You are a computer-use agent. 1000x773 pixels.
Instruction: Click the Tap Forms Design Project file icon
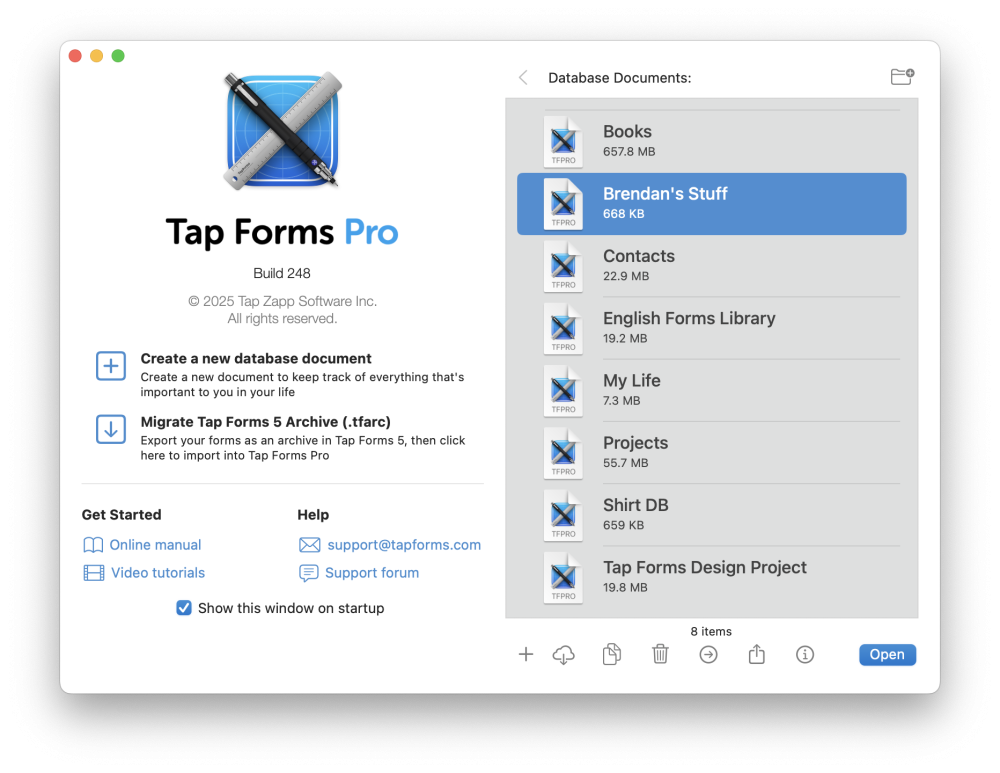tap(563, 577)
